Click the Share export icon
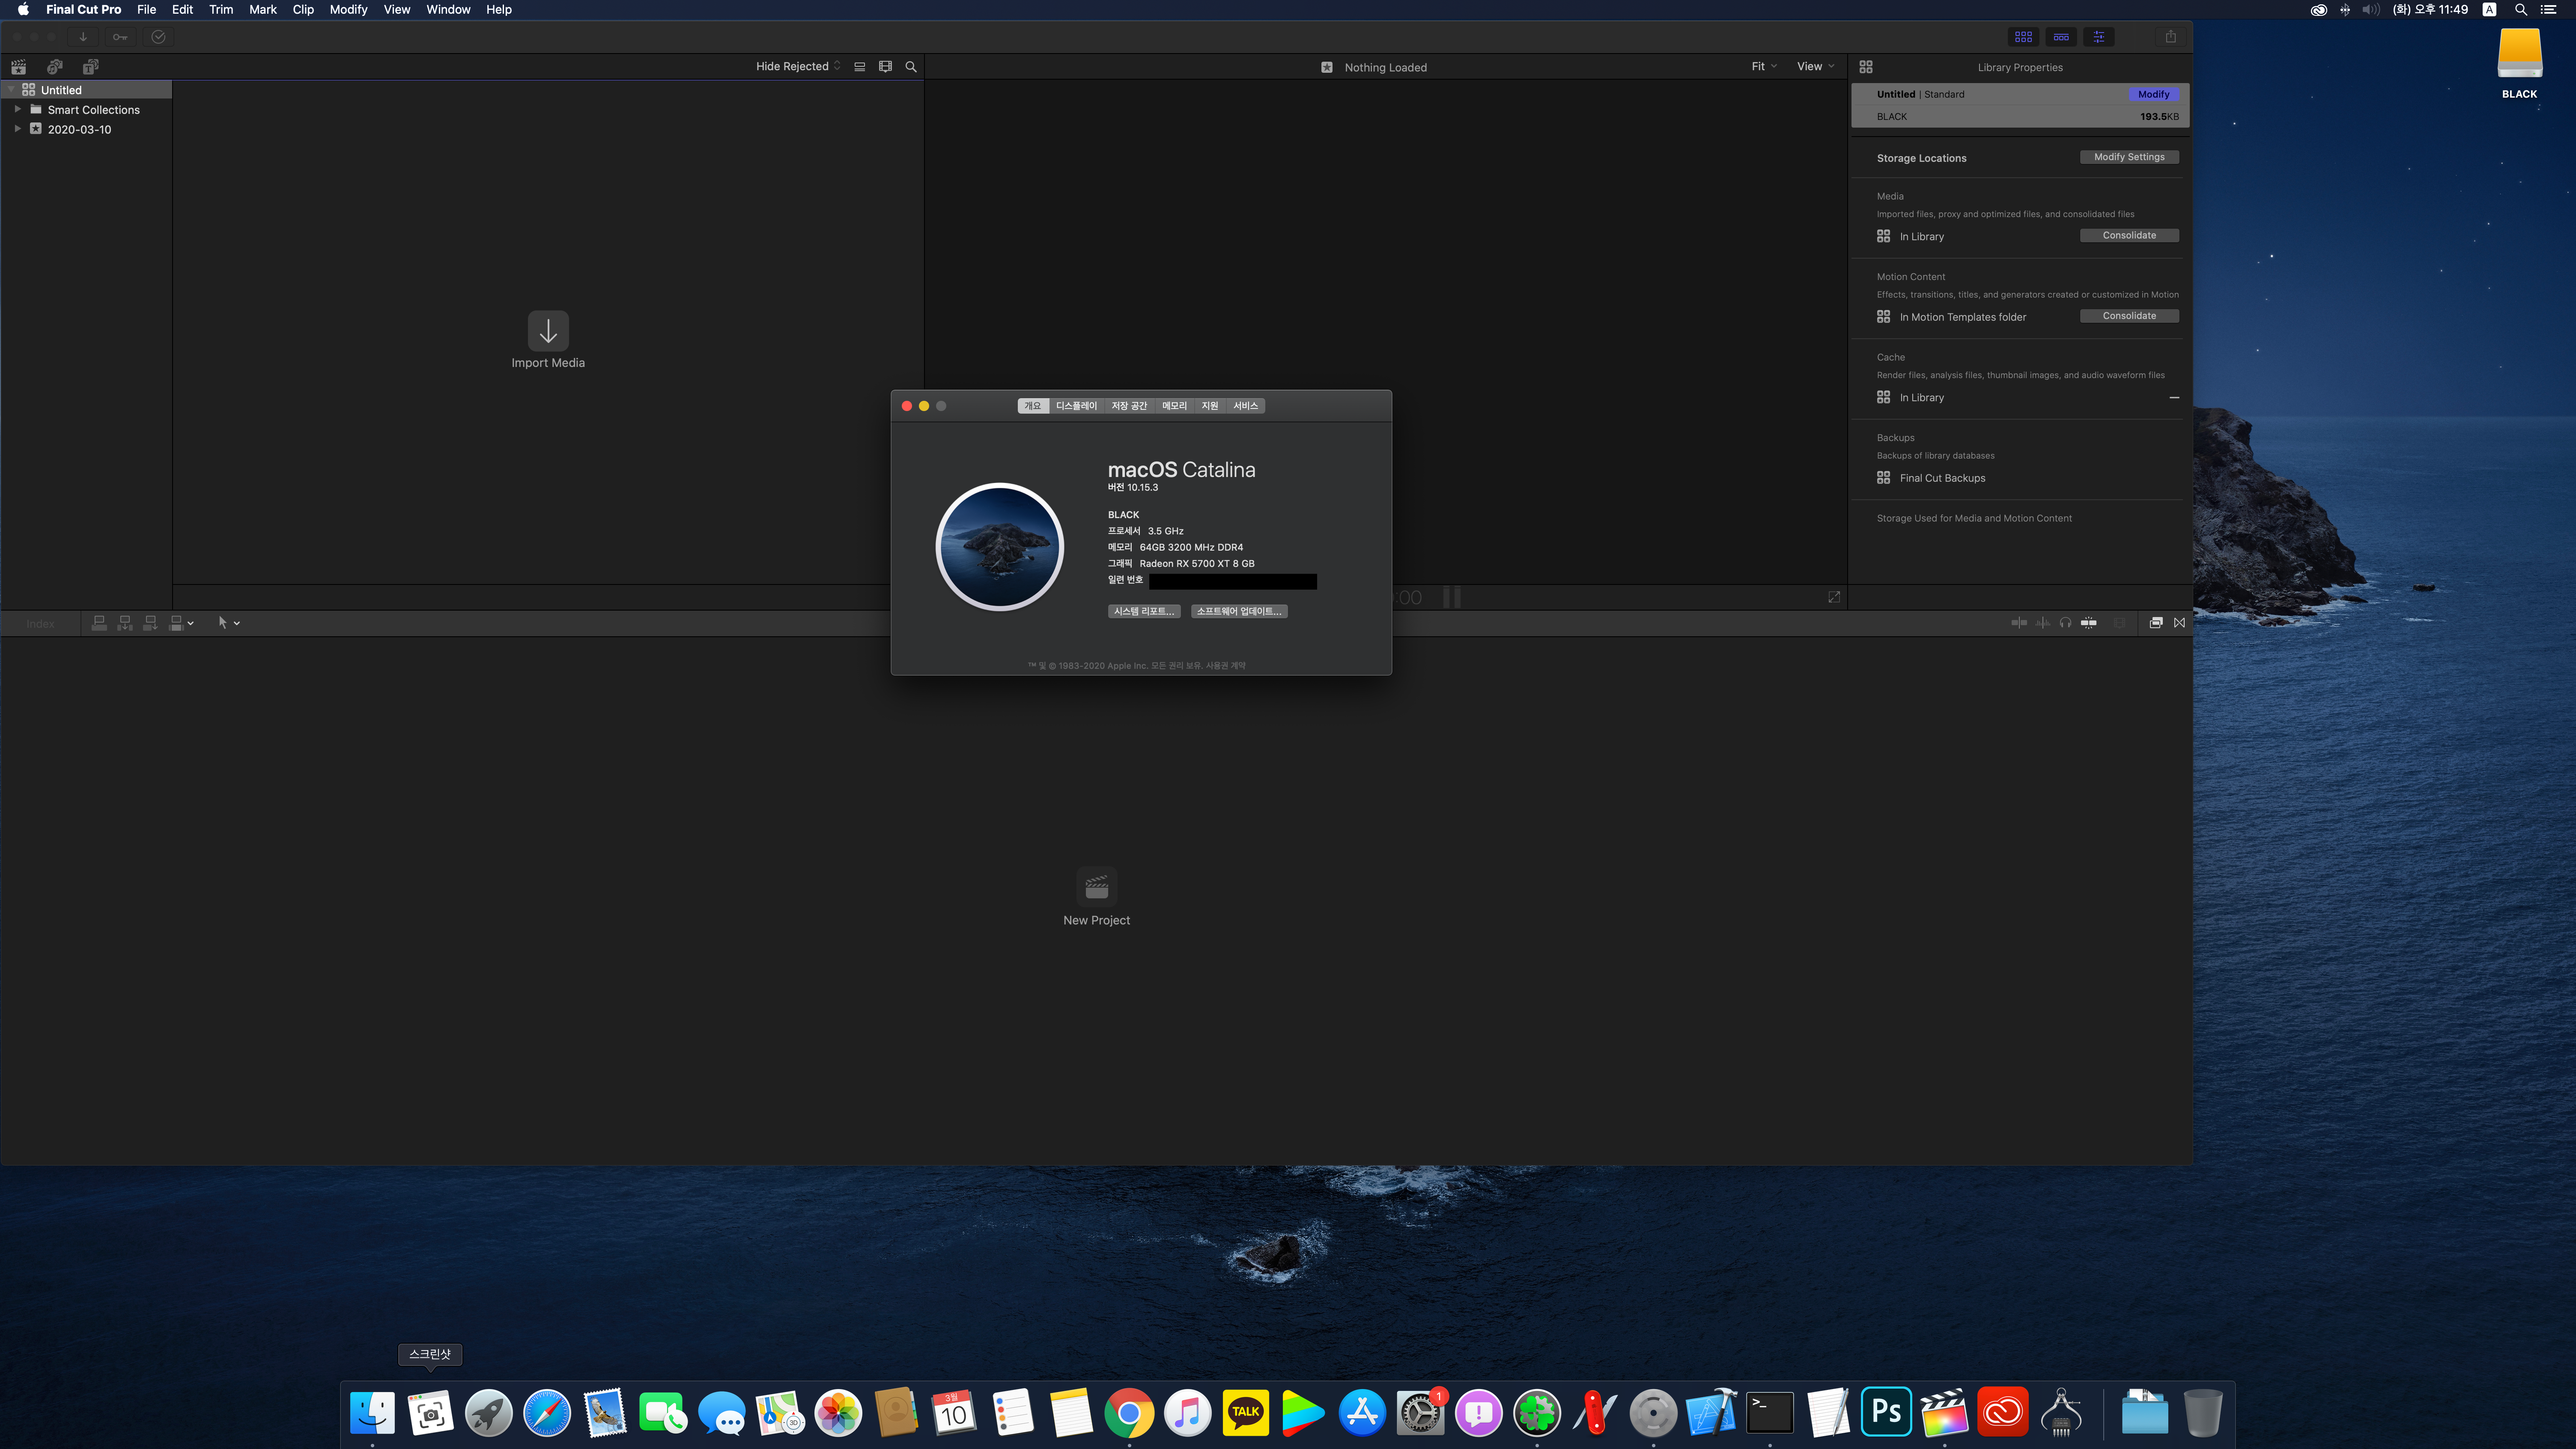This screenshot has height=1449, width=2576. (x=2171, y=37)
